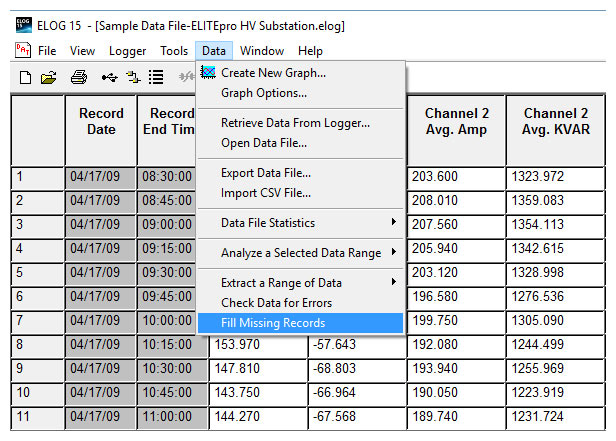
Task: Open the Tools menu
Action: (174, 51)
